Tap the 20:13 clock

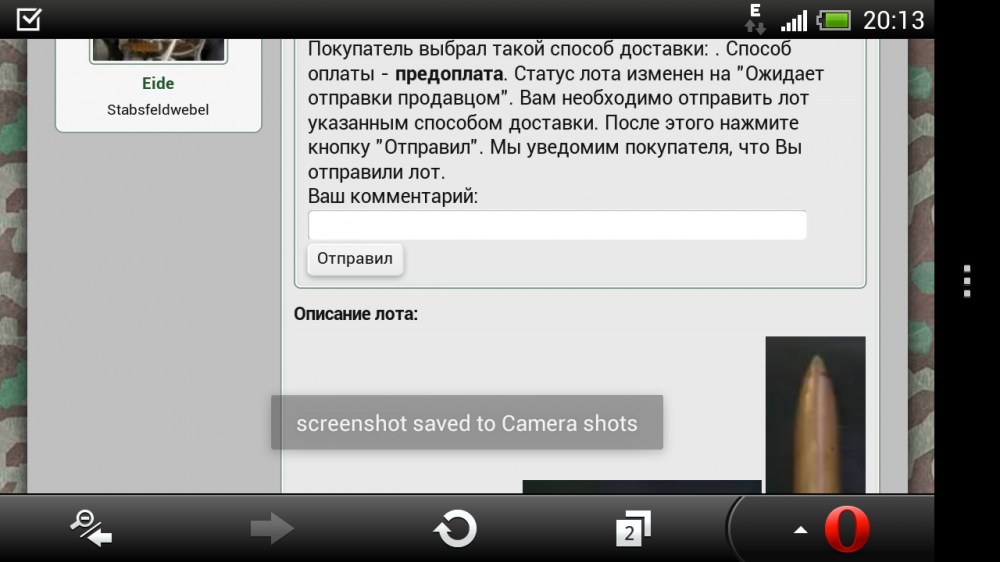pyautogui.click(x=893, y=20)
